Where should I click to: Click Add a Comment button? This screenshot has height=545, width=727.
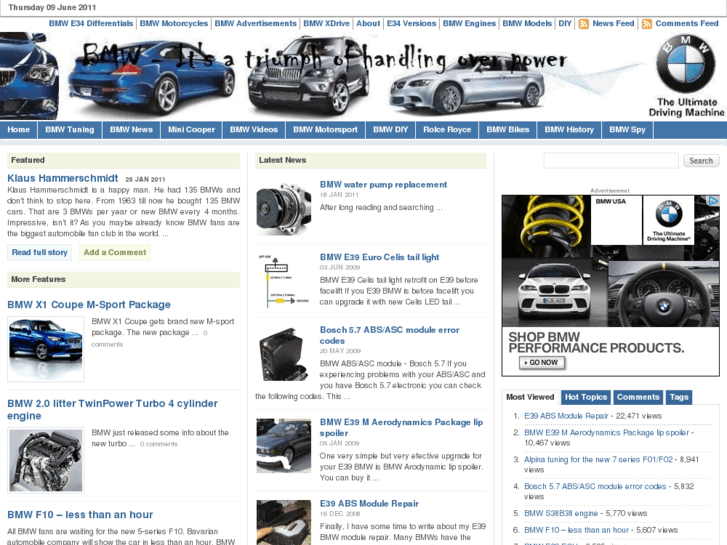pos(115,252)
